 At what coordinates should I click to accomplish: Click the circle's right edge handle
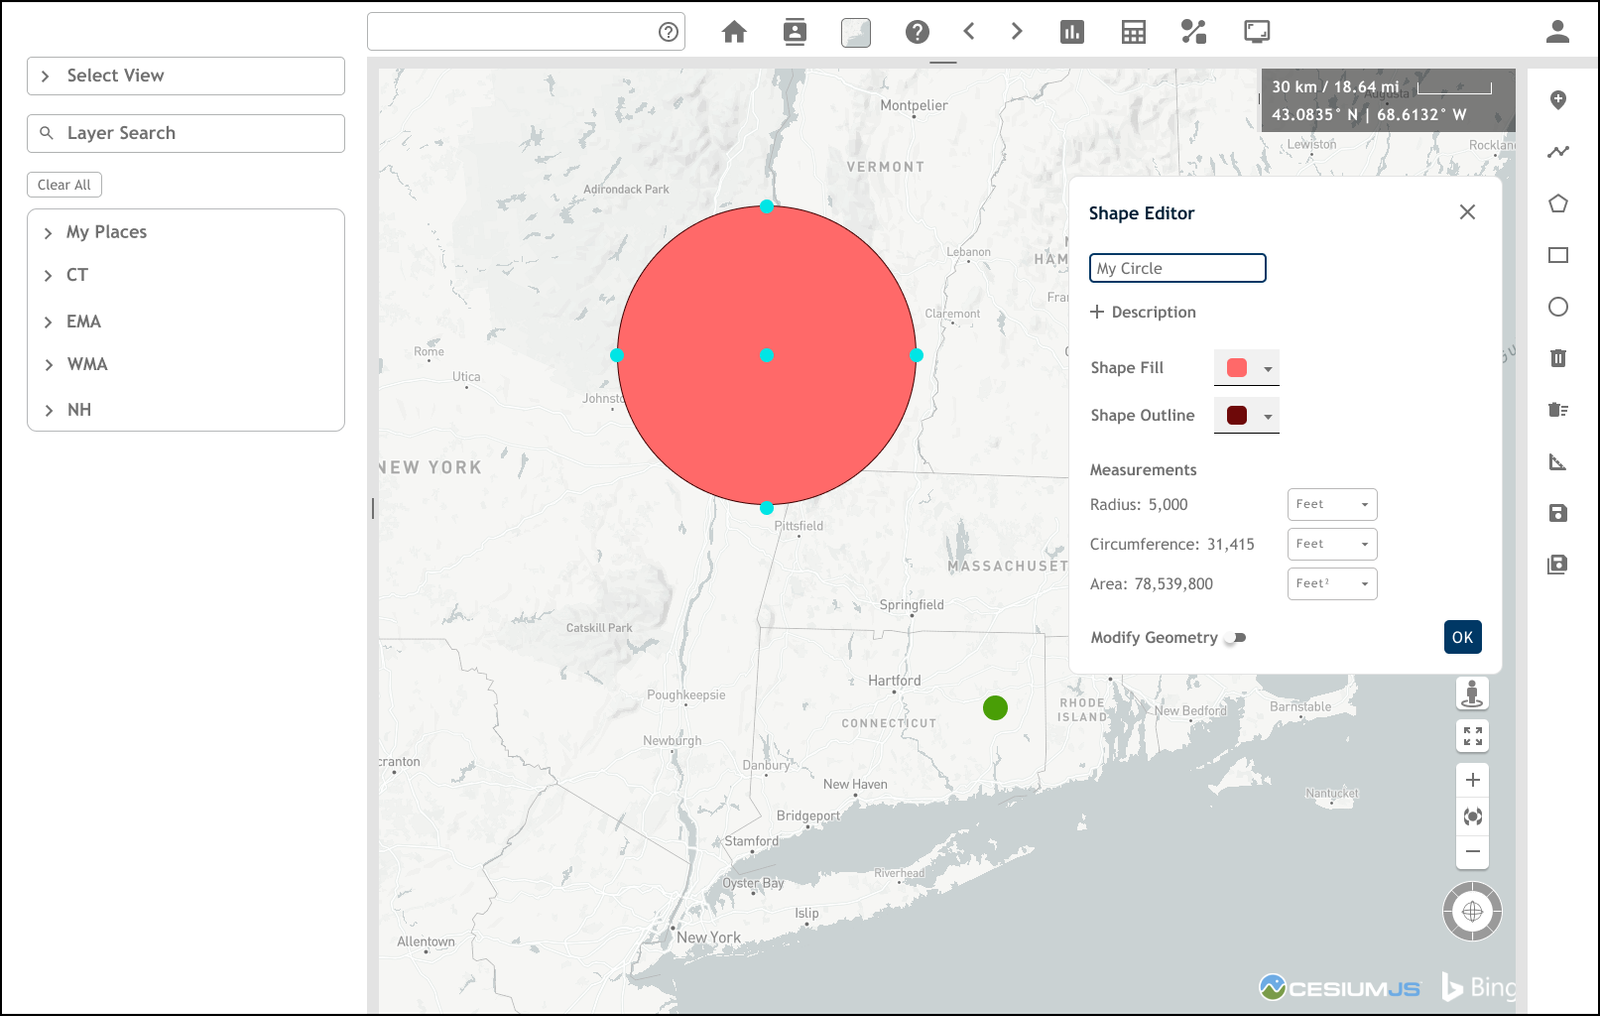(x=916, y=355)
